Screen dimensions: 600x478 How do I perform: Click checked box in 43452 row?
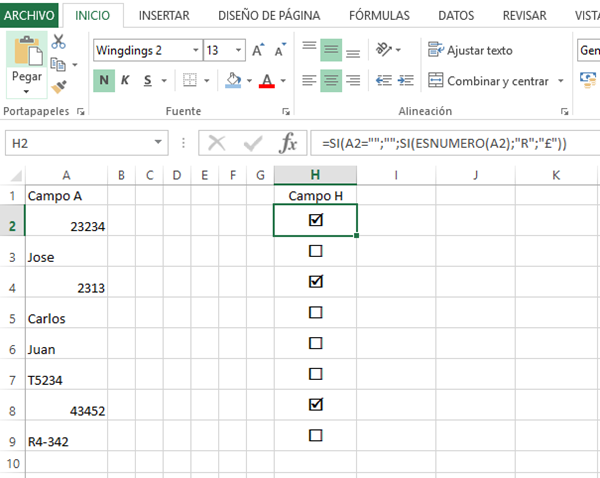pos(316,404)
